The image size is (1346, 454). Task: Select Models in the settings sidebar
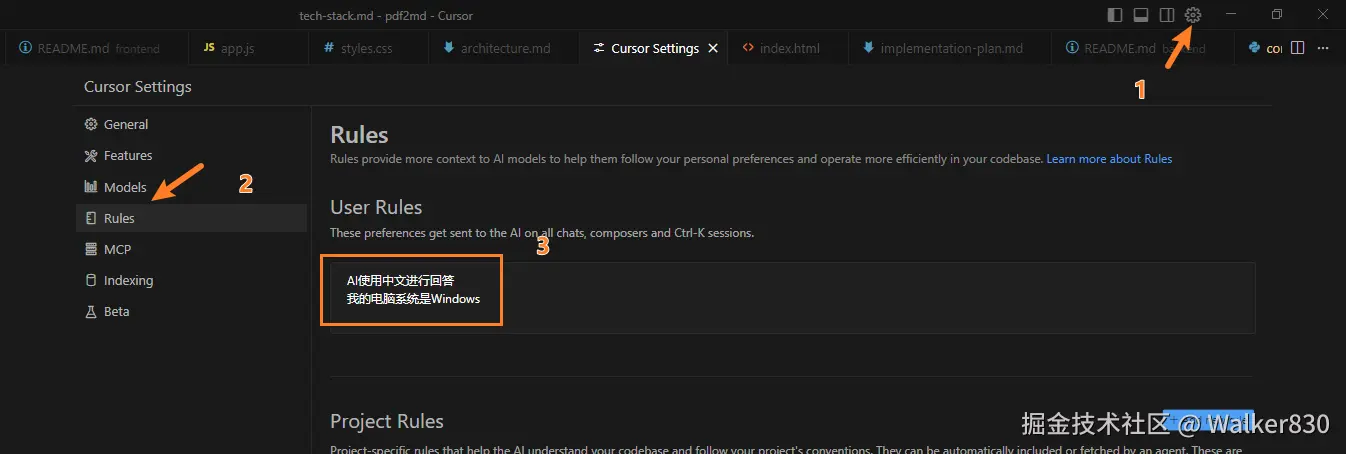[125, 187]
